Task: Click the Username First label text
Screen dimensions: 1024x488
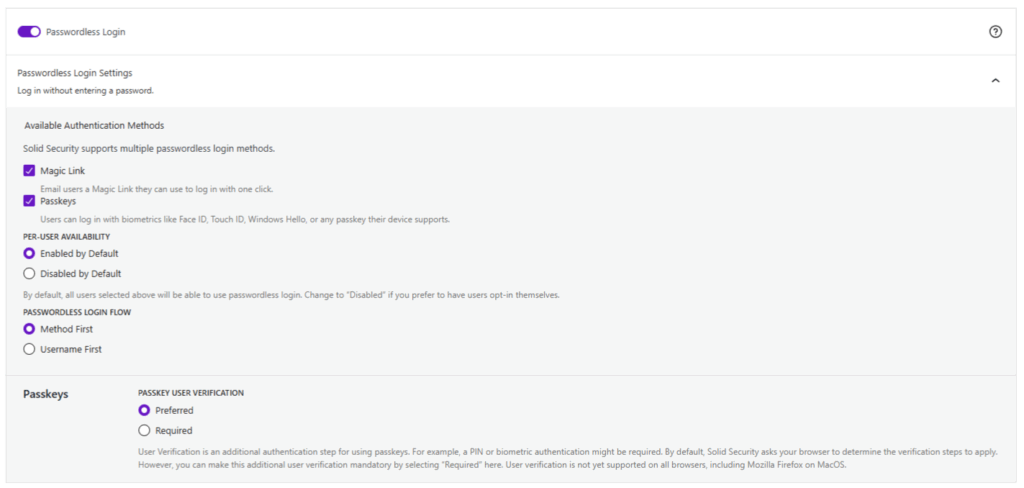Action: (x=71, y=349)
